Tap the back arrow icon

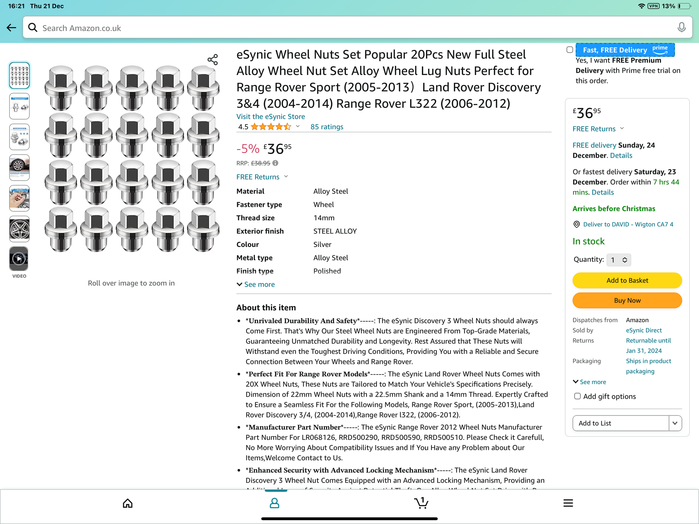click(x=11, y=28)
